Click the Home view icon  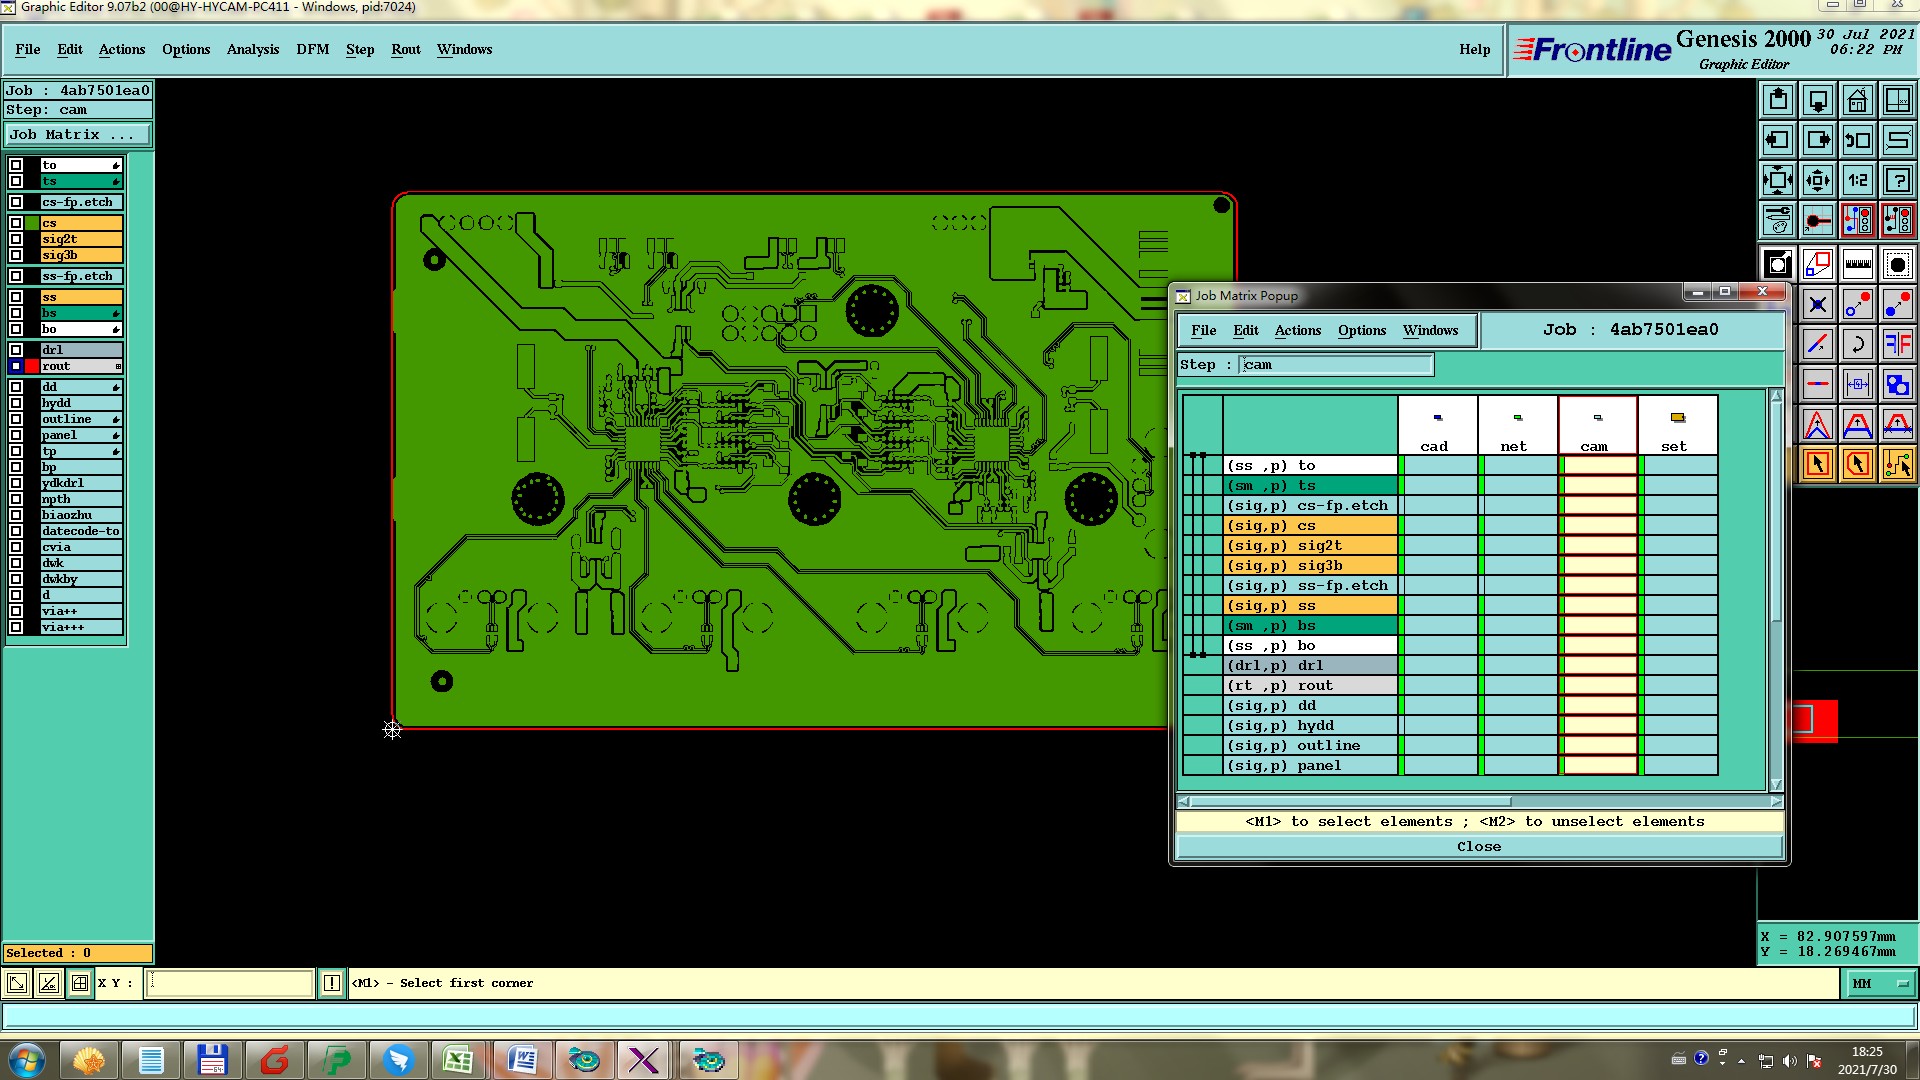coord(1857,100)
